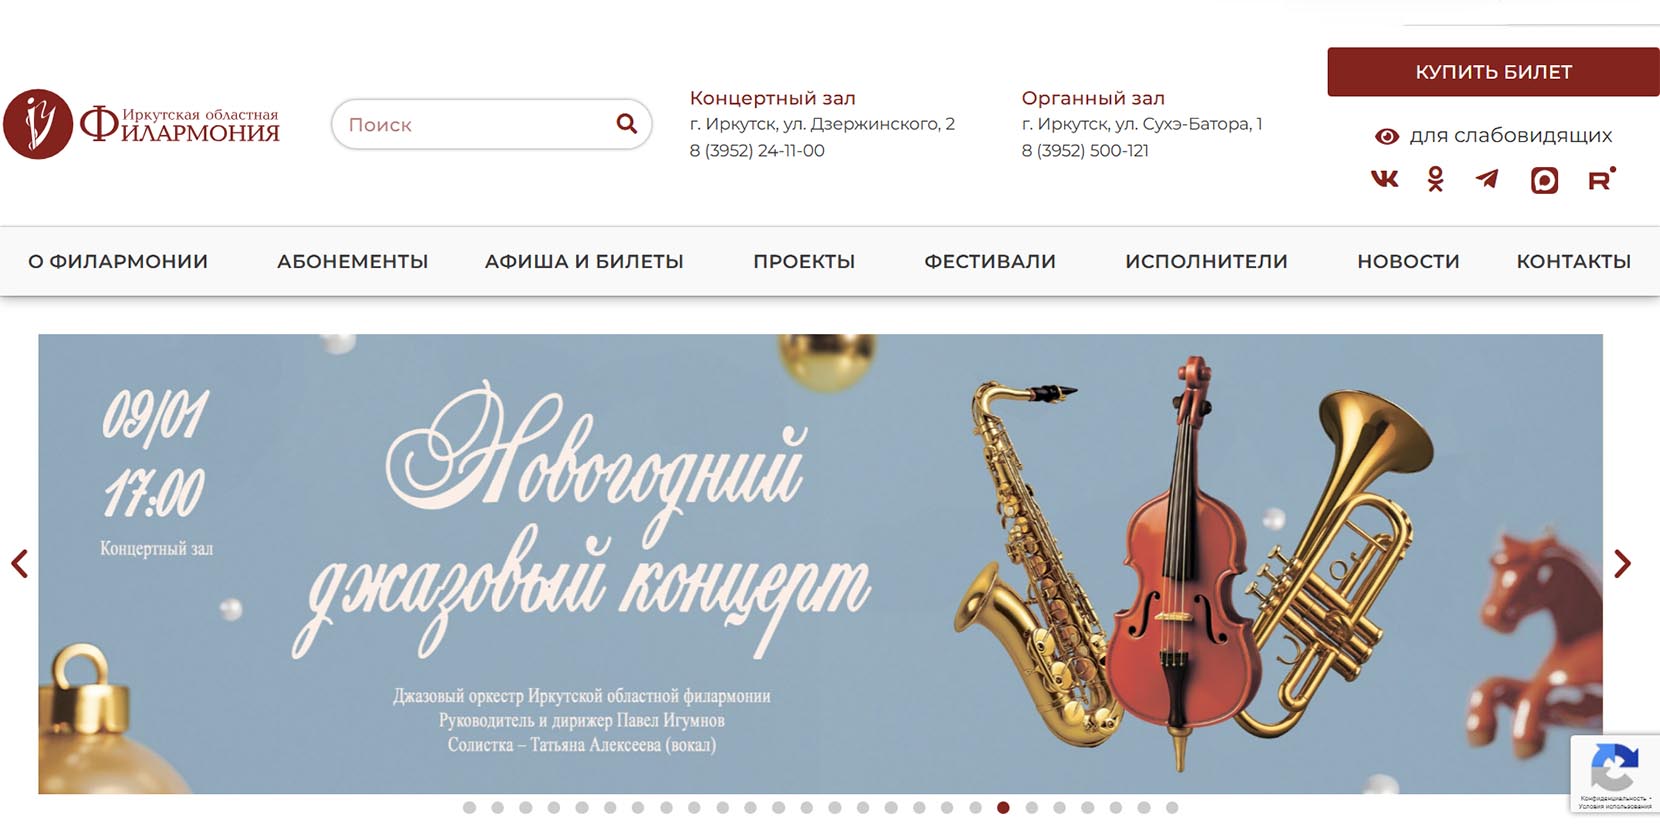This screenshot has width=1660, height=830.
Task: Go to previous banner with left arrow
Action: pyautogui.click(x=19, y=564)
